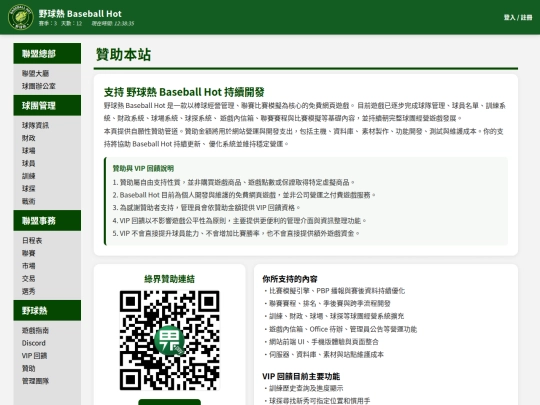Click the 贊助本站 page heading
Viewport: 540px width, 405px height.
pos(123,54)
